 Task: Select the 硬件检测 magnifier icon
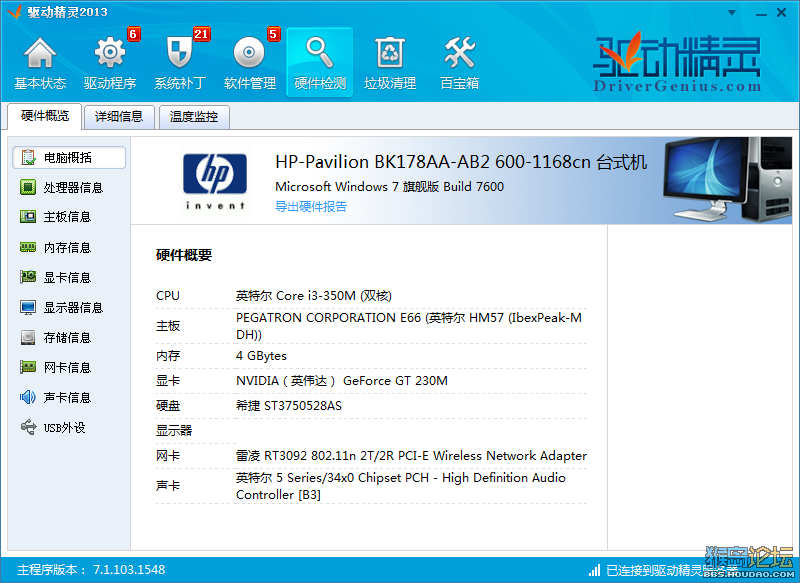(x=319, y=53)
